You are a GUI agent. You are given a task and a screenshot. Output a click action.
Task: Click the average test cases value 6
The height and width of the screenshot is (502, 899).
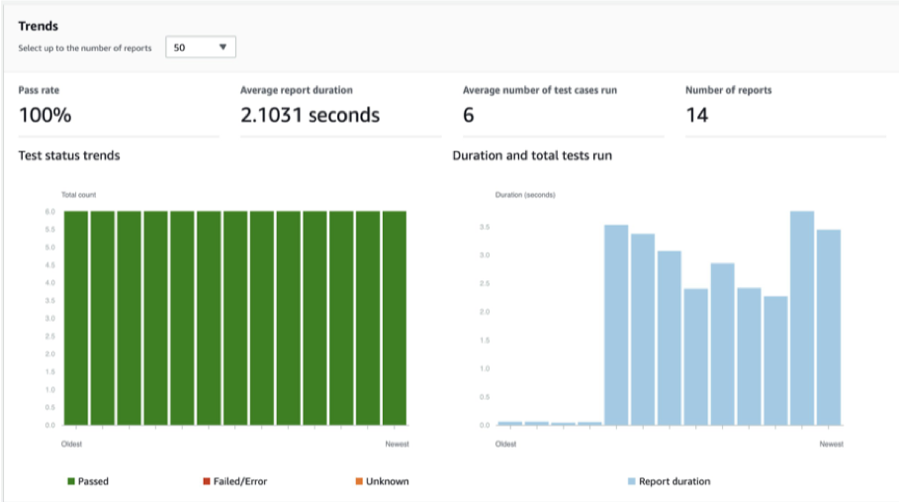point(468,115)
